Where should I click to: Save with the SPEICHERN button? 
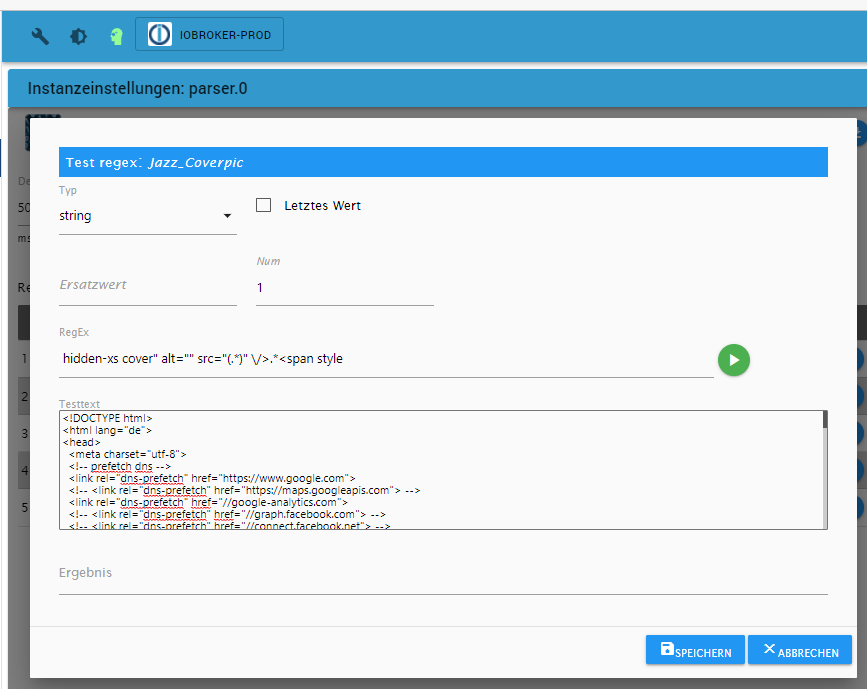point(695,650)
